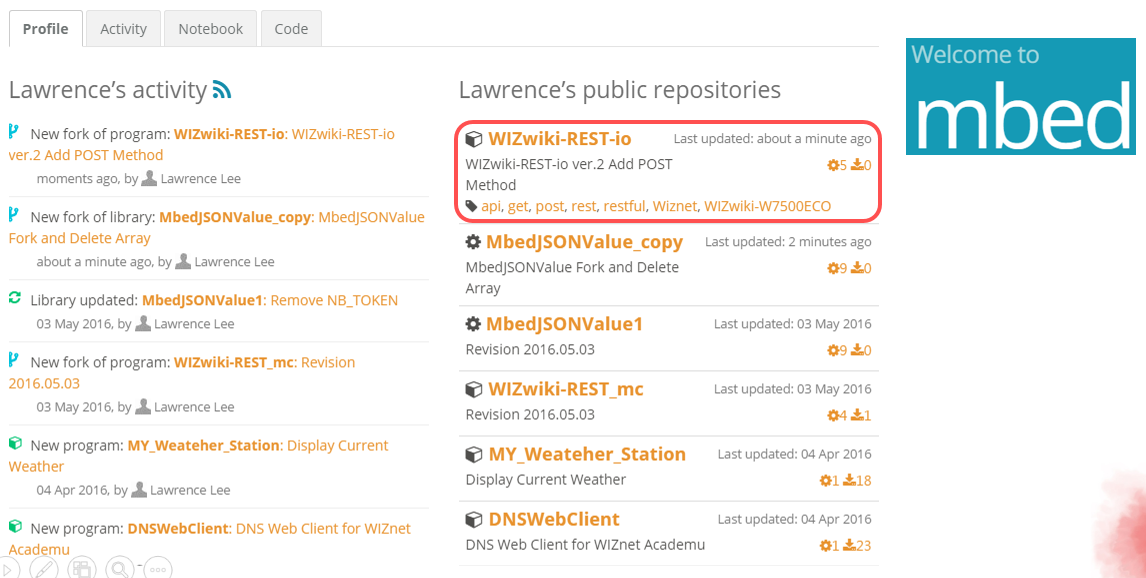Screen dimensions: 1146x578
Task: Open the WIZwiki-REST-io repository title link
Action: pos(559,139)
